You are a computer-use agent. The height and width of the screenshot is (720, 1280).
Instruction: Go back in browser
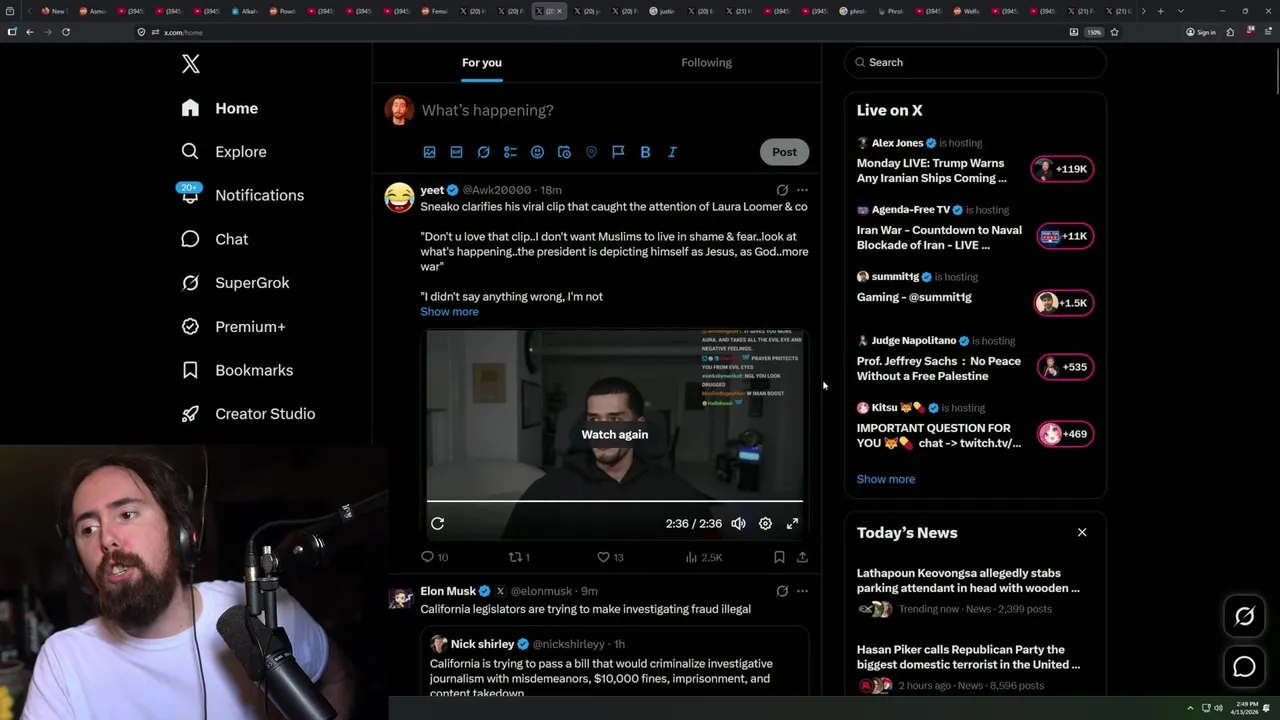[x=29, y=32]
